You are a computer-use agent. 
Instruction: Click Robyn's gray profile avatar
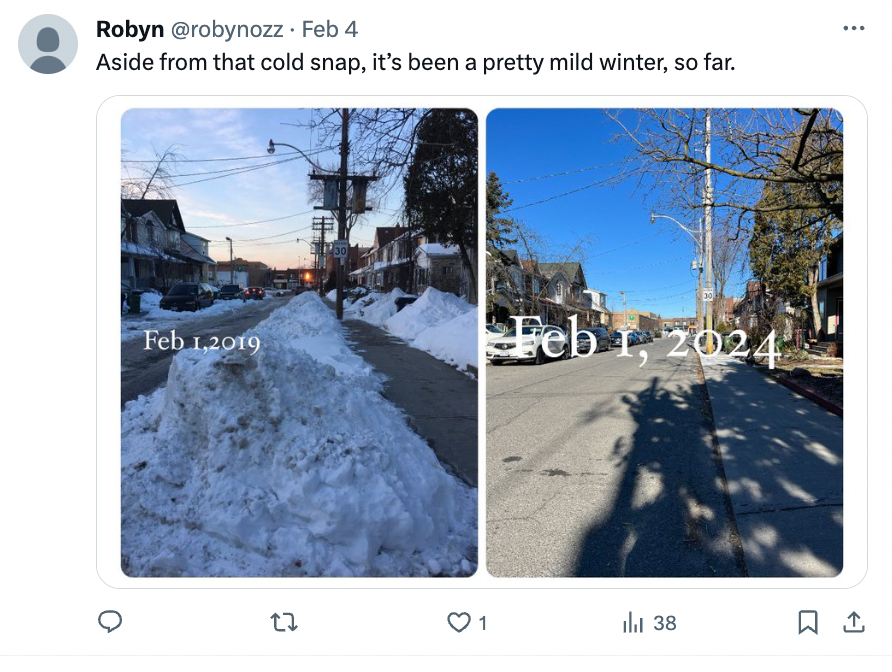(48, 44)
